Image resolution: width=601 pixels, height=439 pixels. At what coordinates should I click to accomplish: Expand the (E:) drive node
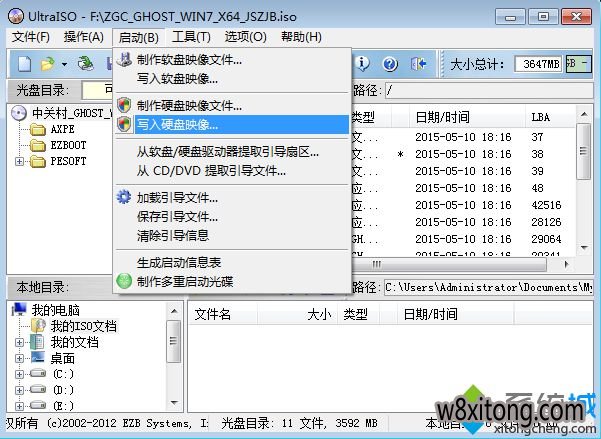coord(19,406)
